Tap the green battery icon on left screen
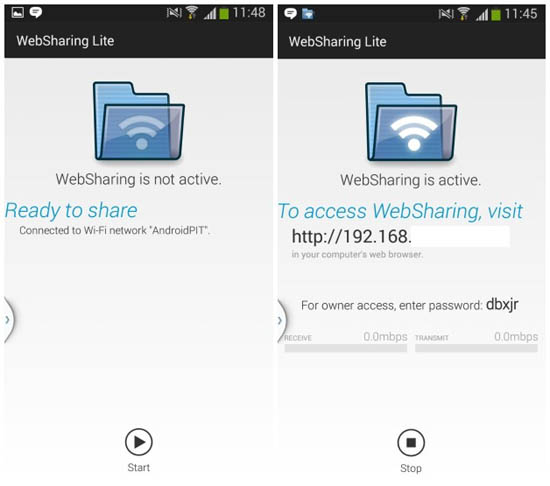The width and height of the screenshot is (550, 486). pyautogui.click(x=224, y=14)
